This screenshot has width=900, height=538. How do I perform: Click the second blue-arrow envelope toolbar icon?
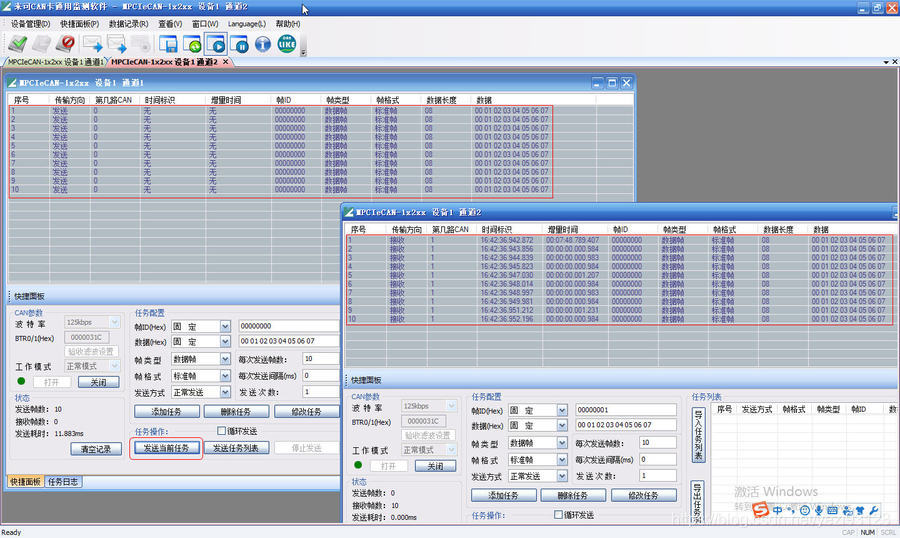pos(117,44)
